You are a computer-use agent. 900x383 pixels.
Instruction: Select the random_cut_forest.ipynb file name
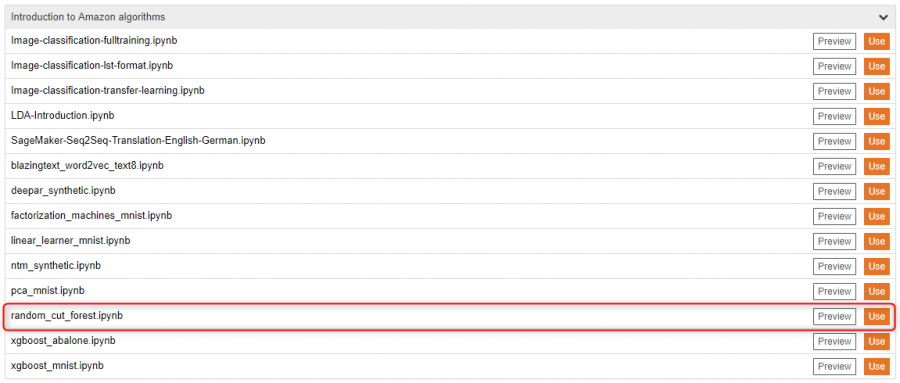click(67, 316)
